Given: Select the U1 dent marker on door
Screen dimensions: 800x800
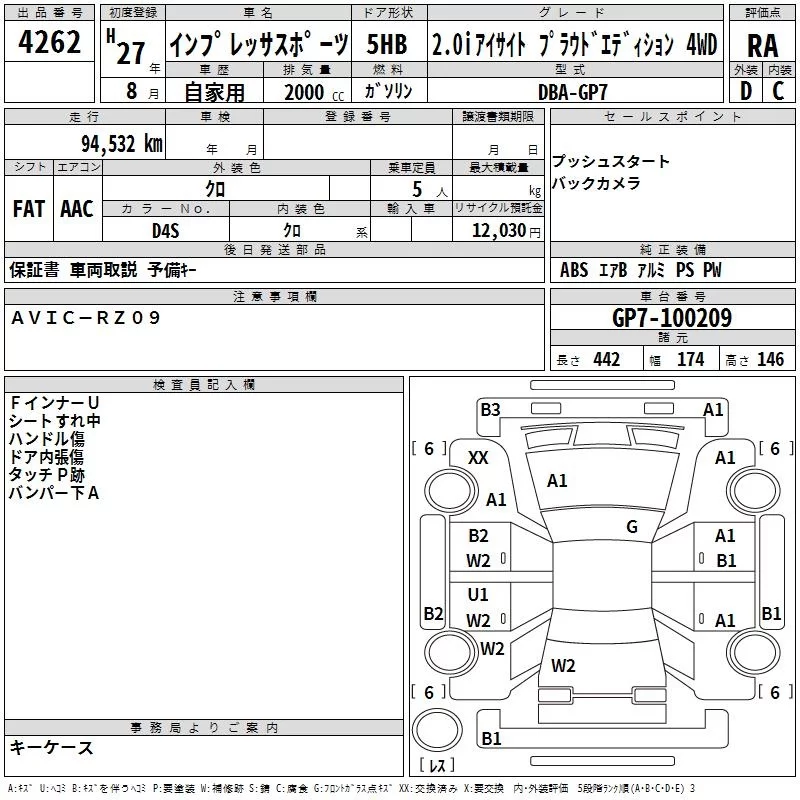Looking at the screenshot, I should point(478,595).
